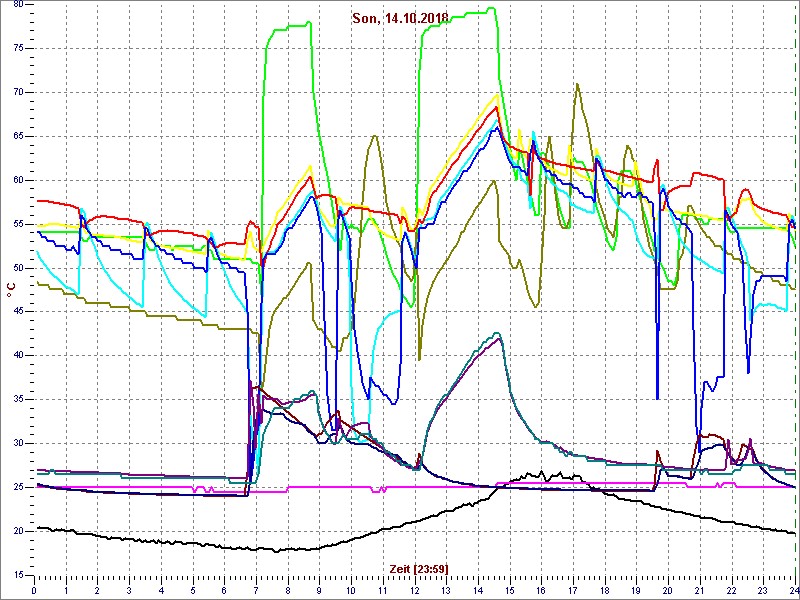Click hour 3 on the time axis

pos(130,589)
